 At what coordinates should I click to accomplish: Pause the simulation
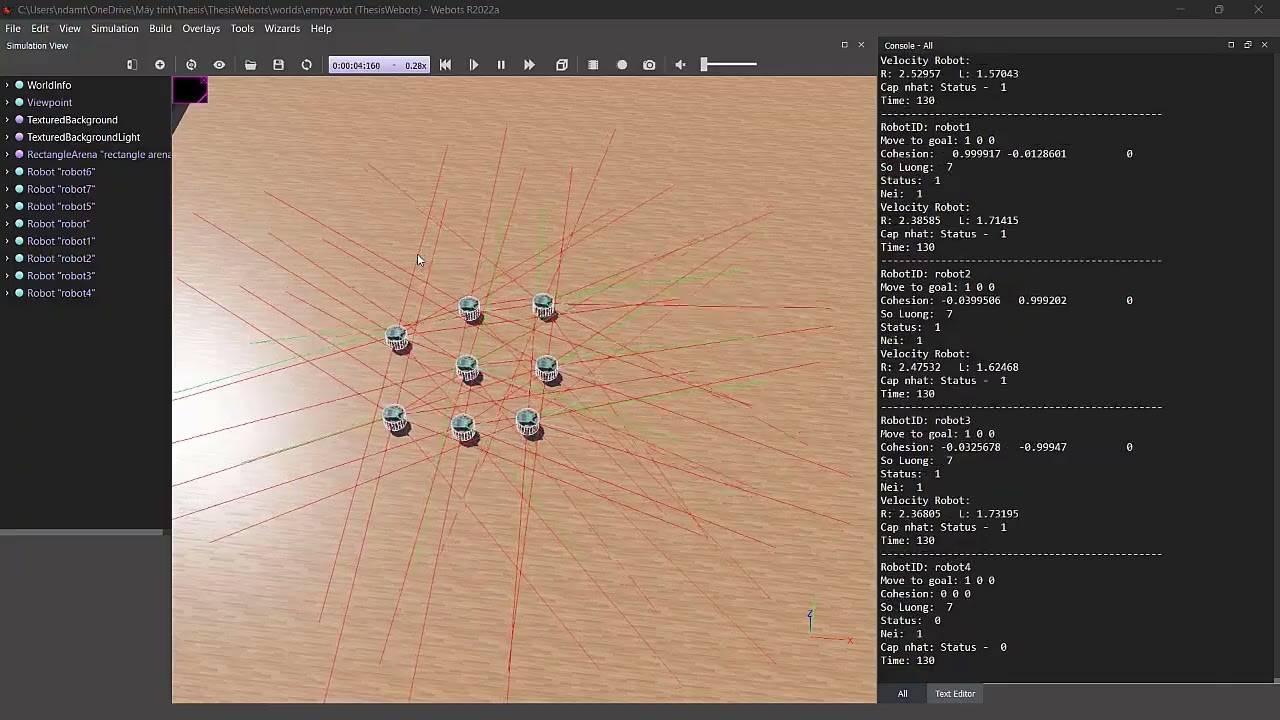click(501, 65)
